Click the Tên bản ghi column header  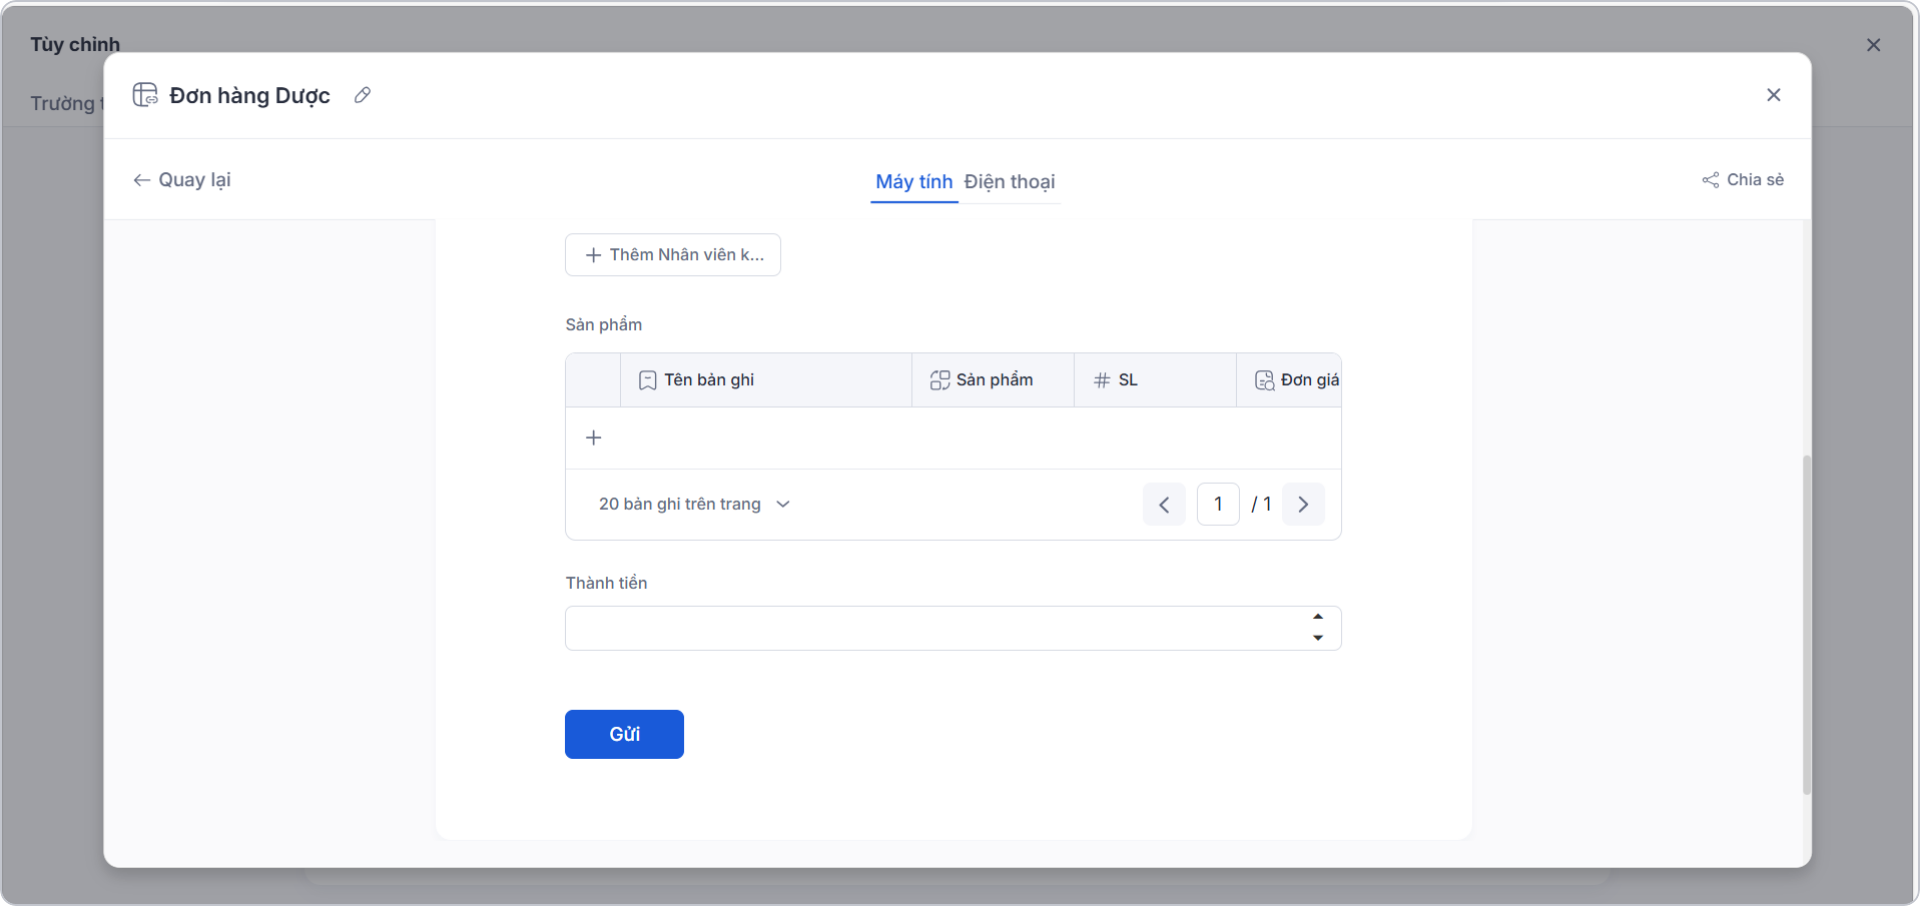point(766,380)
